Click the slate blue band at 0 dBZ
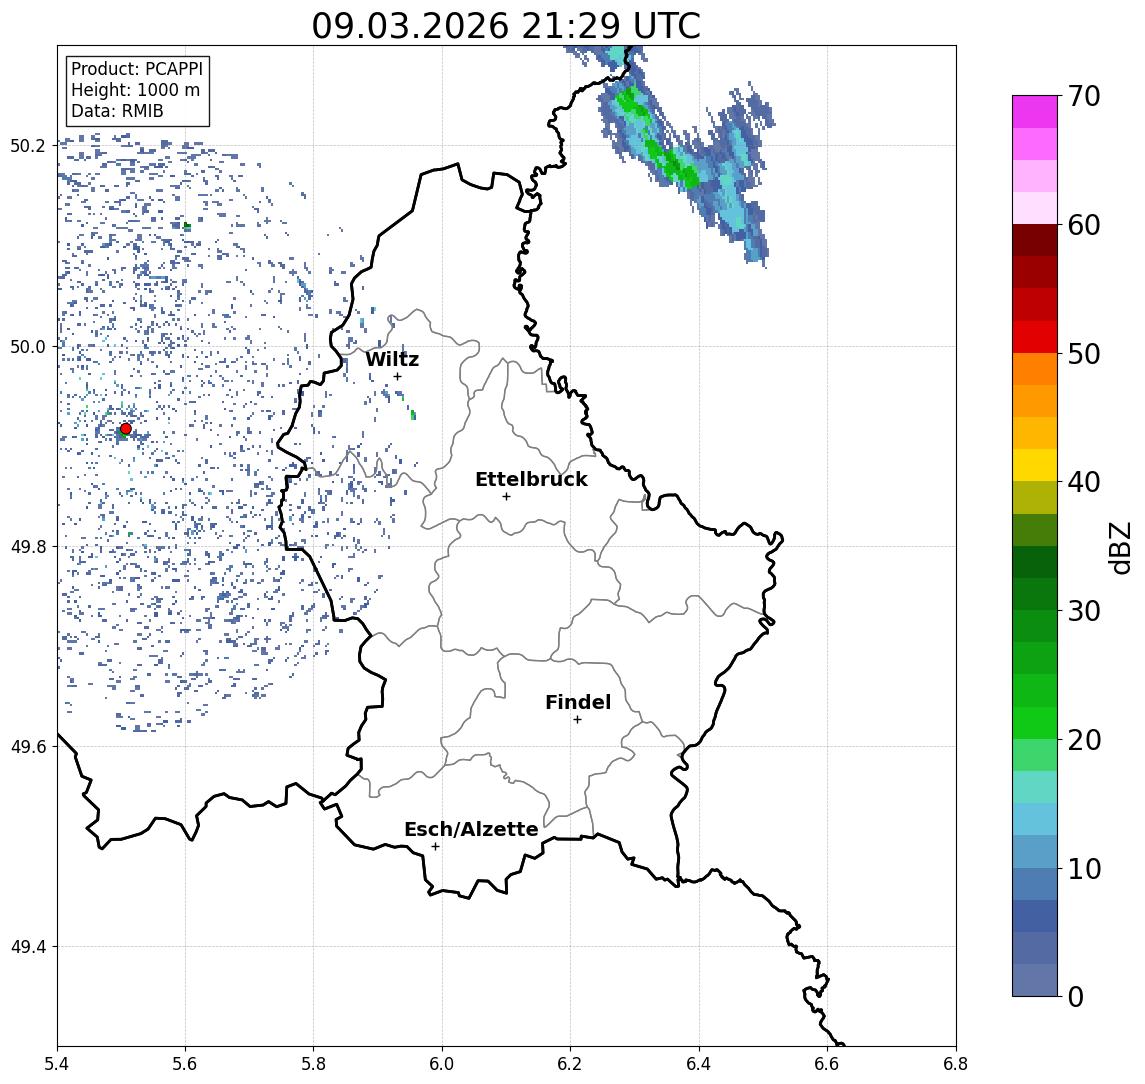1145x1084 pixels. 1035,980
